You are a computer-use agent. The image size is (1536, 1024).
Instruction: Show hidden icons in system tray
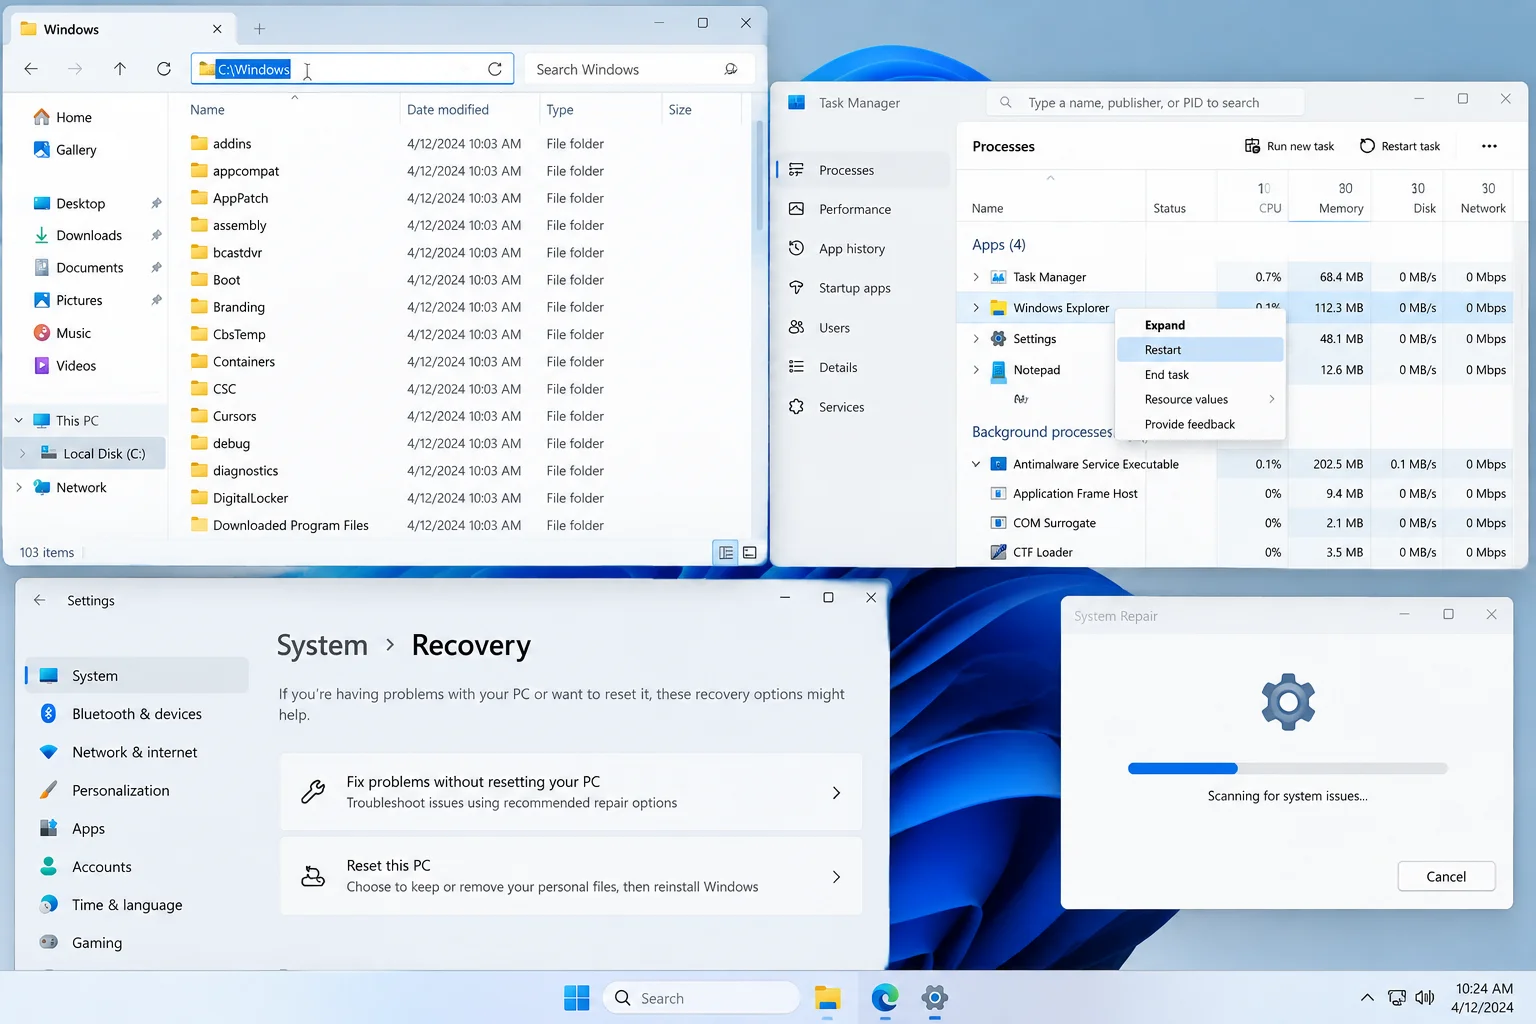click(1367, 998)
